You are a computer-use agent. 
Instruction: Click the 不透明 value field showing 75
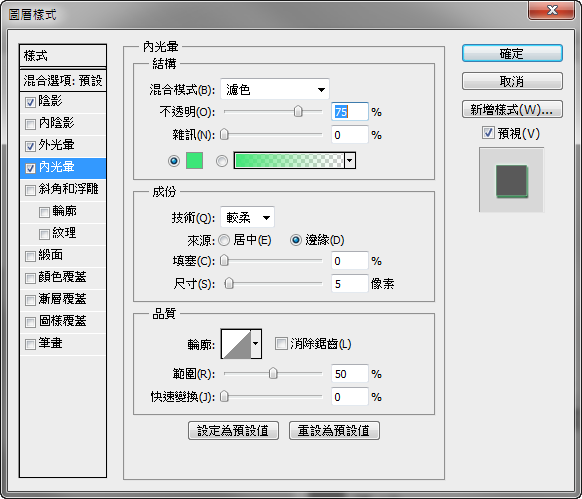350,111
